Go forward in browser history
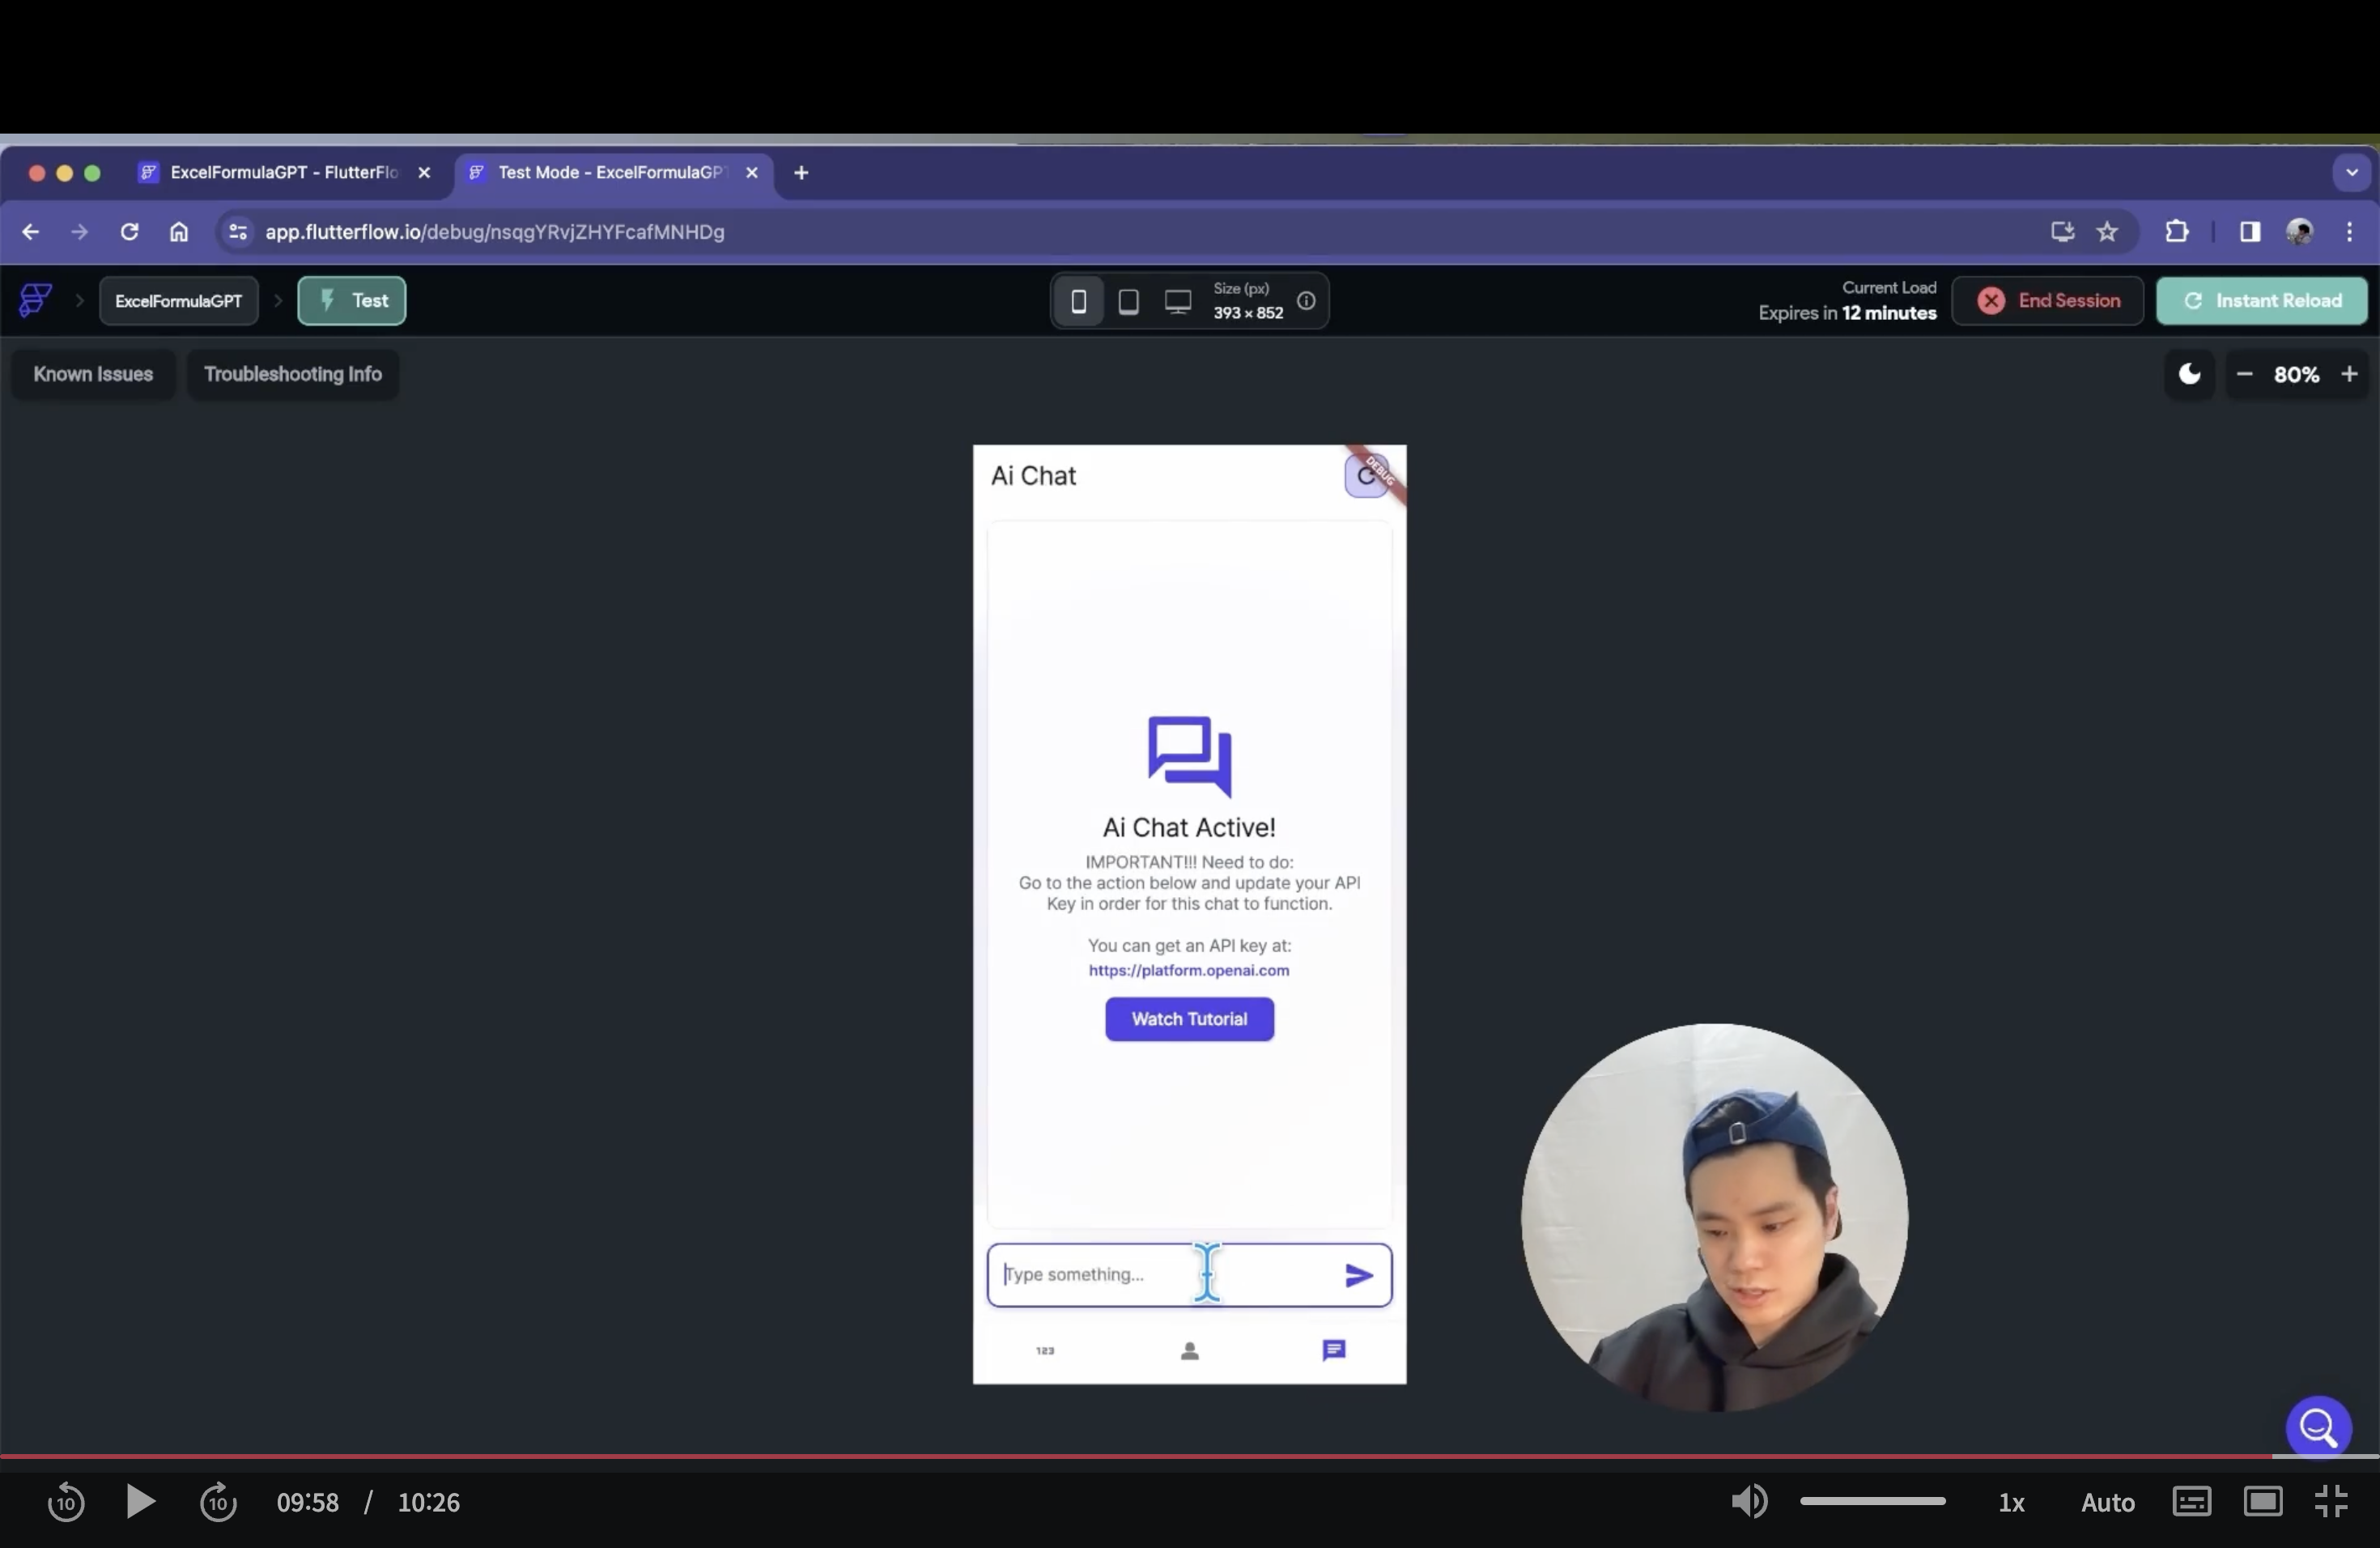 [79, 232]
